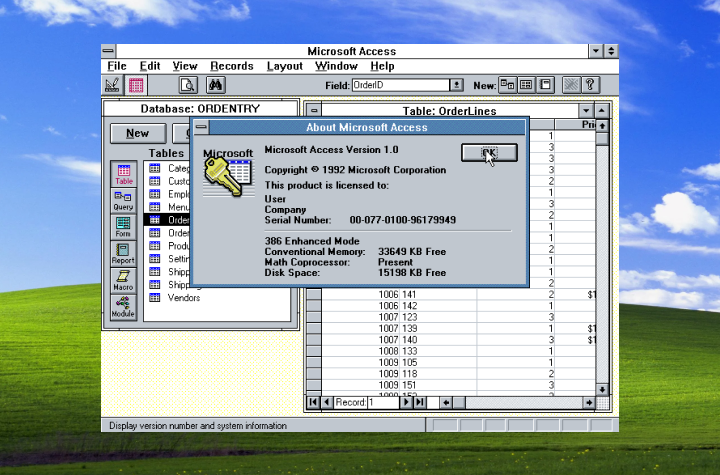Open Print Preview from the toolbar
This screenshot has width=720, height=475.
click(x=188, y=85)
